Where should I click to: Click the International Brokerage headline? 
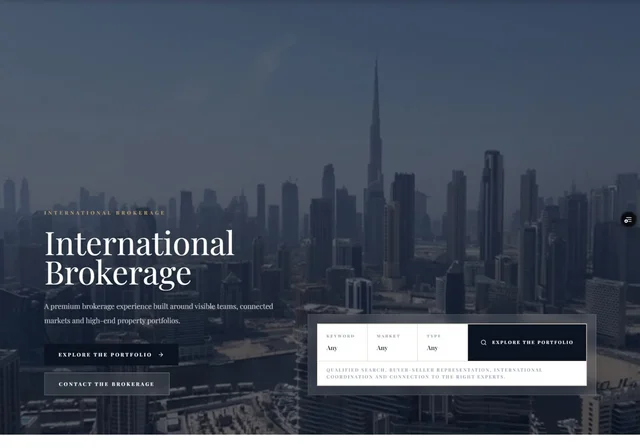[x=139, y=258]
